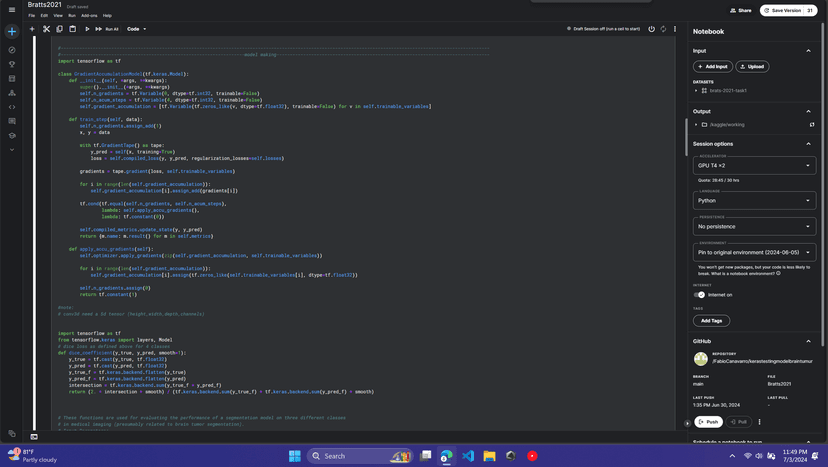Image resolution: width=828 pixels, height=467 pixels.
Task: Collapse the GitHub section
Action: 808,341
